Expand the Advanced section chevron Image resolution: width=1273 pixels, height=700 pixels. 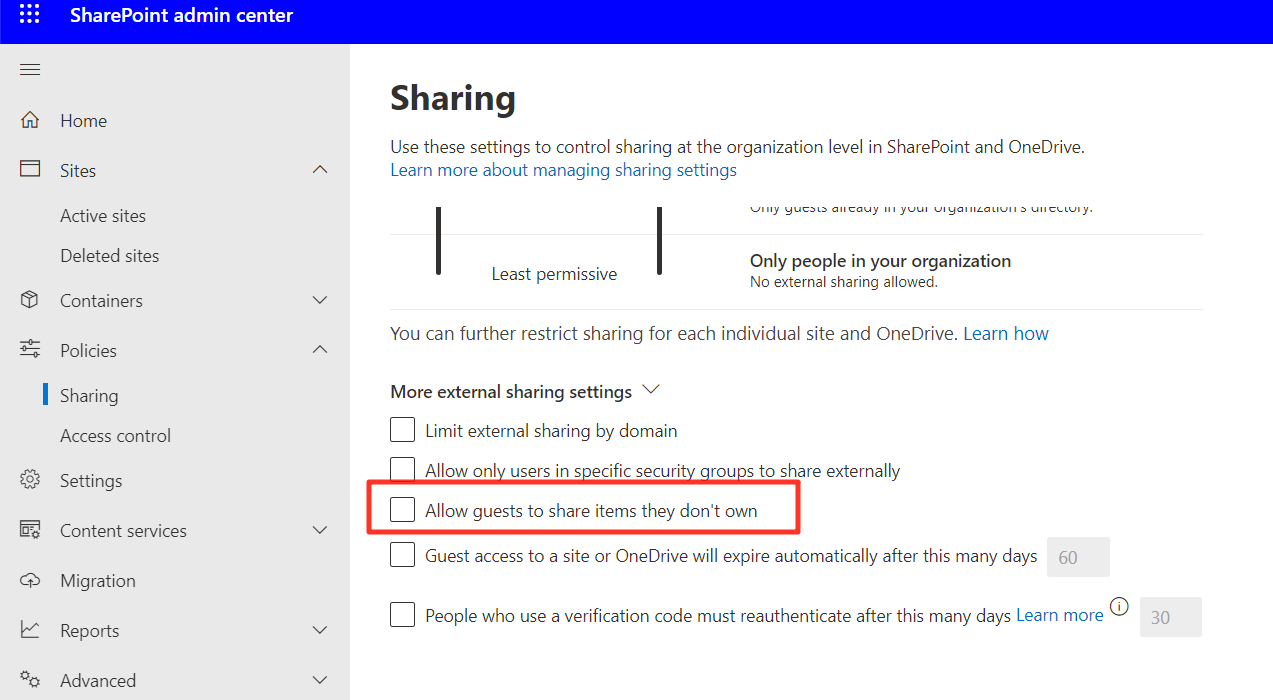[x=320, y=680]
